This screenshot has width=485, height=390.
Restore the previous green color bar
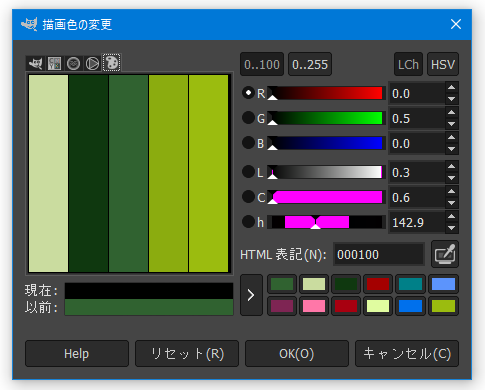(x=149, y=307)
